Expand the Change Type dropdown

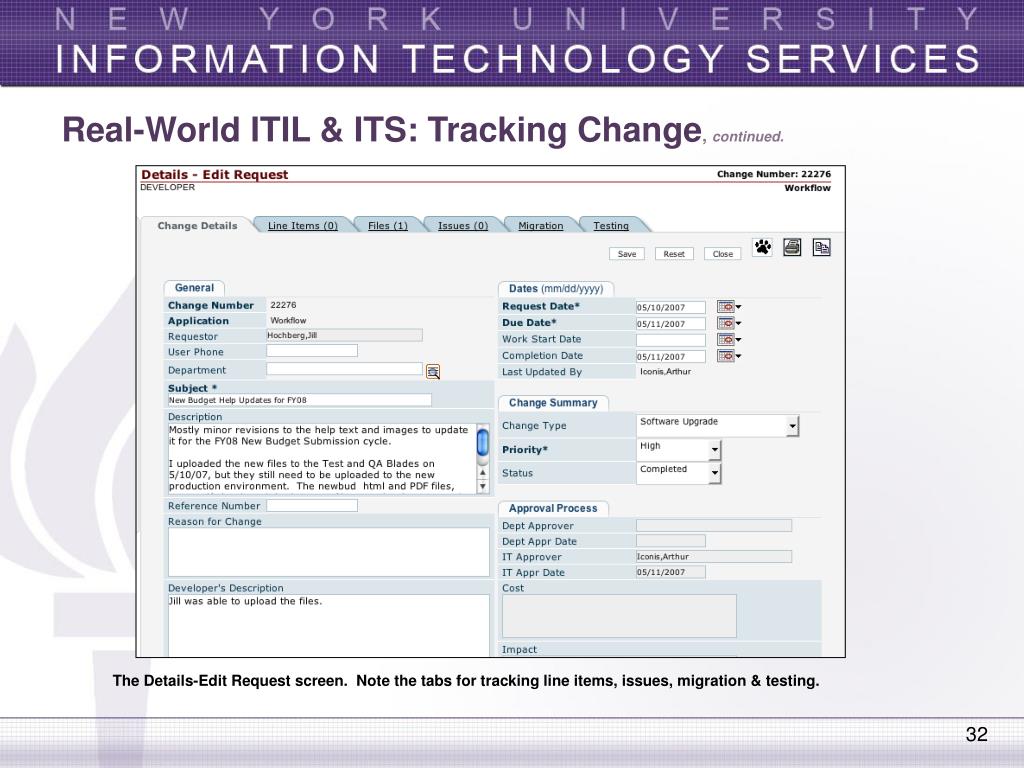tap(792, 426)
